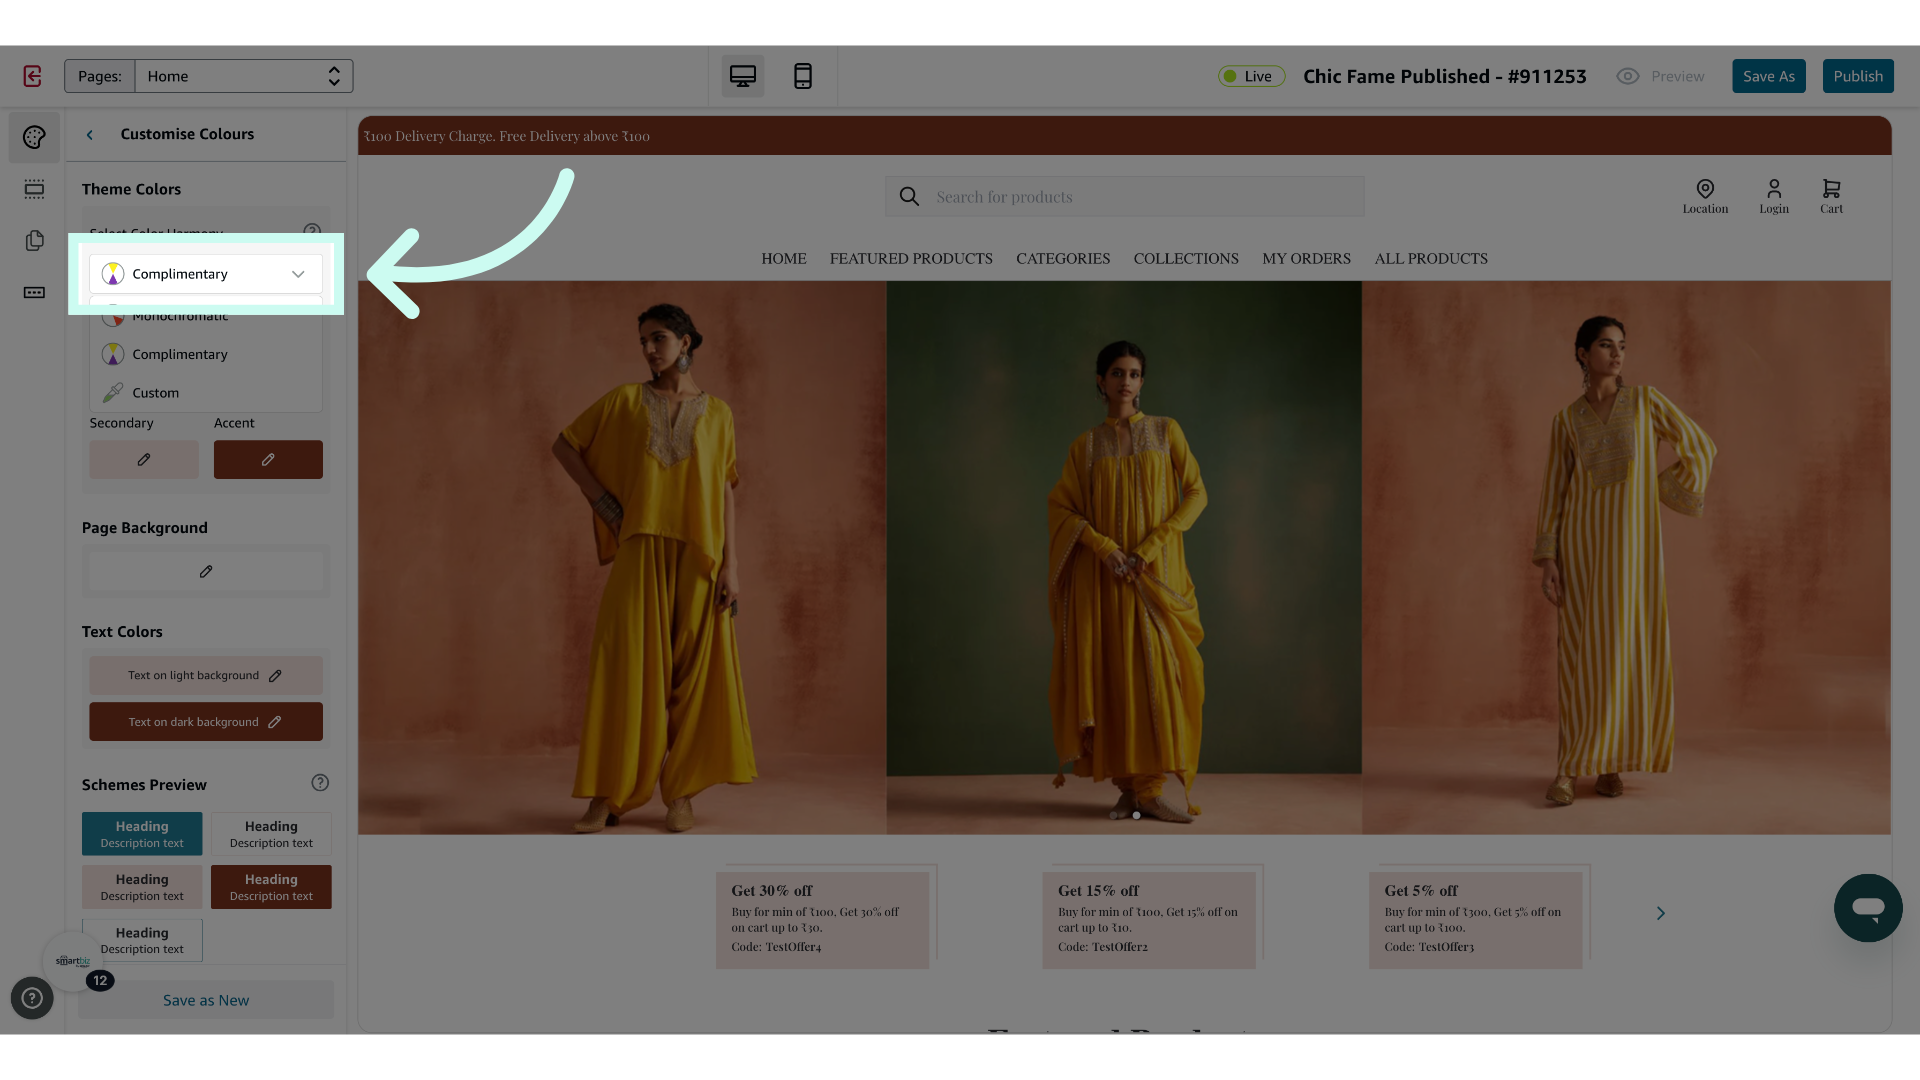Edit Text on light background colour
This screenshot has width=1920, height=1080.
point(206,675)
